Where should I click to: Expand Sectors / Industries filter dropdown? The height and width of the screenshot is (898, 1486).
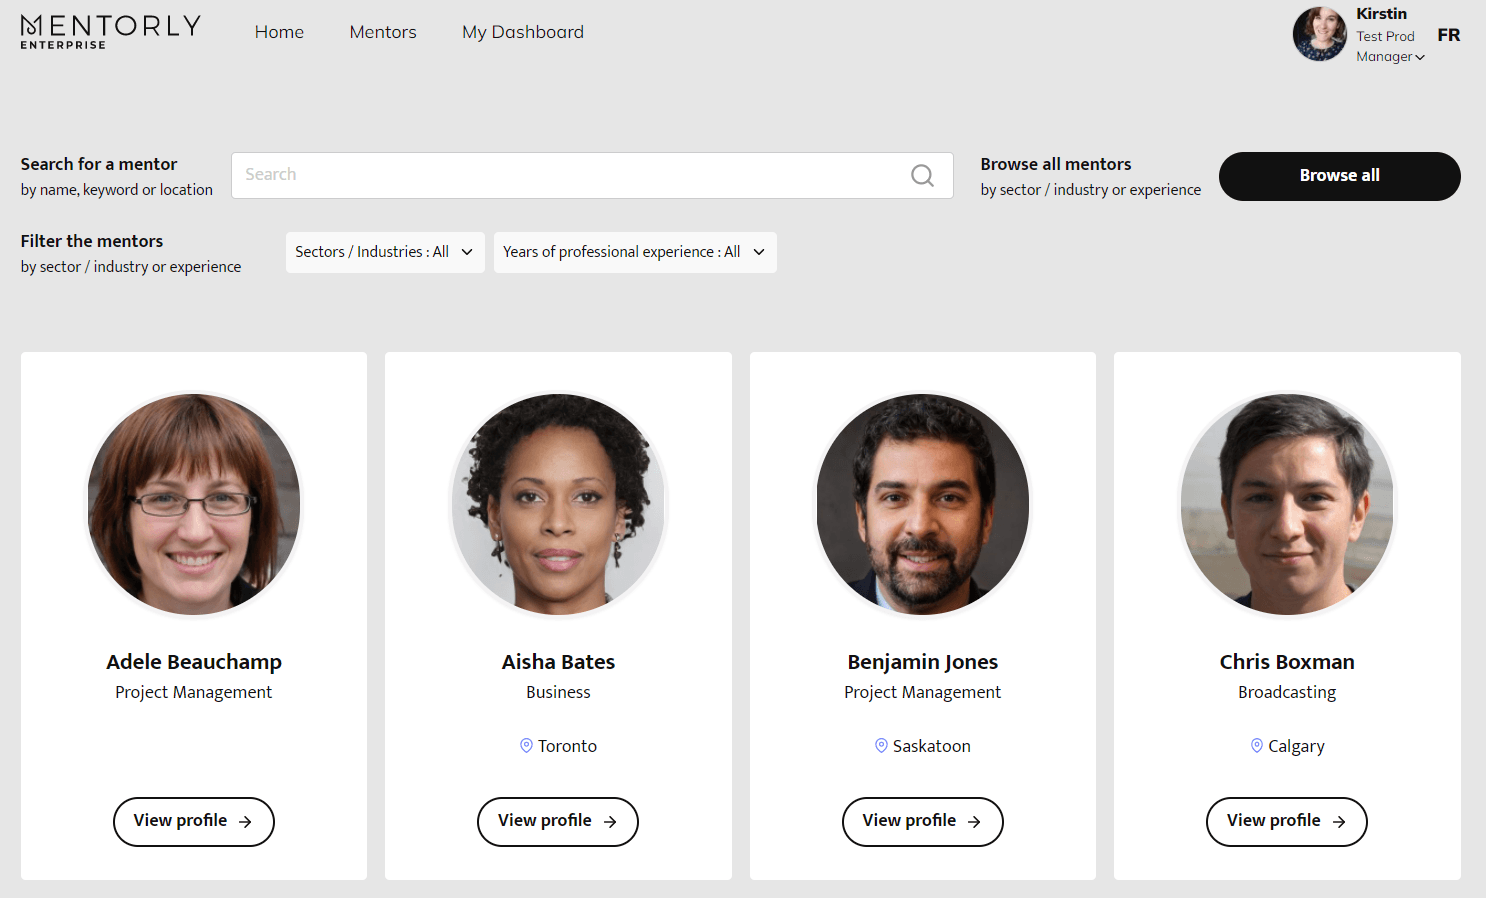tap(384, 252)
